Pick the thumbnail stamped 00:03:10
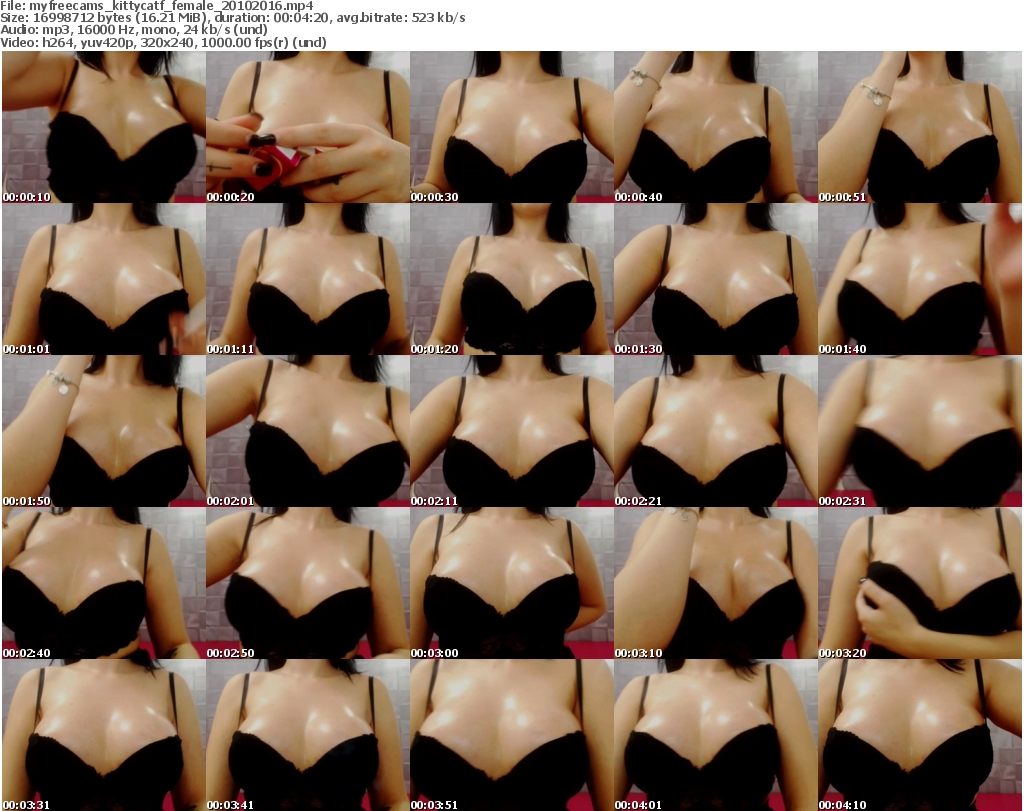 tap(716, 583)
